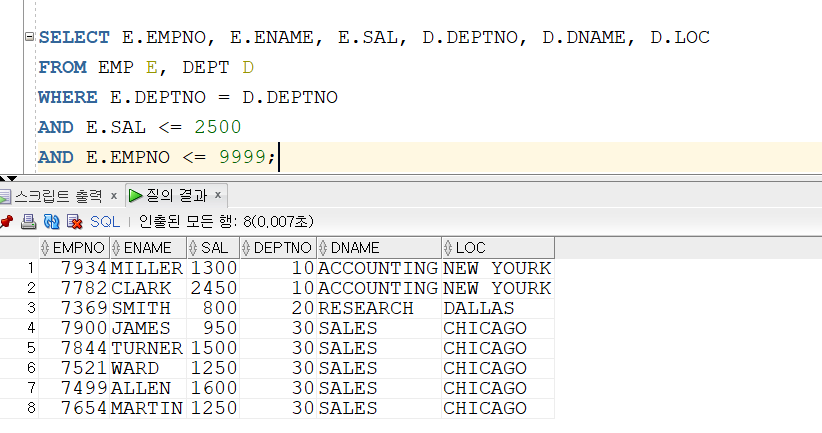Screen dimensions: 822x433
Task: Click the pin icon in results toolbar
Action: pos(6,222)
